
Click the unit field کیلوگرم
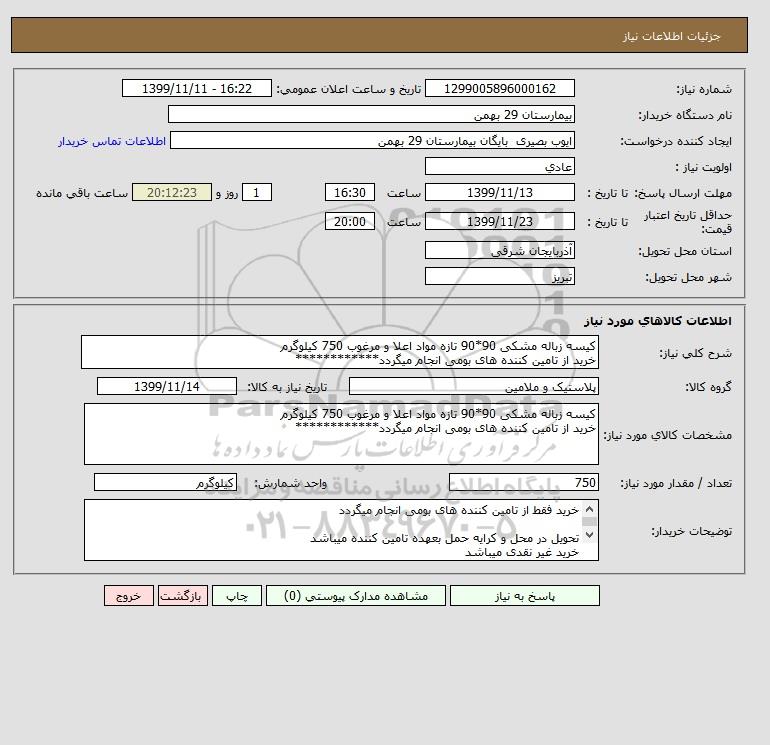[165, 483]
